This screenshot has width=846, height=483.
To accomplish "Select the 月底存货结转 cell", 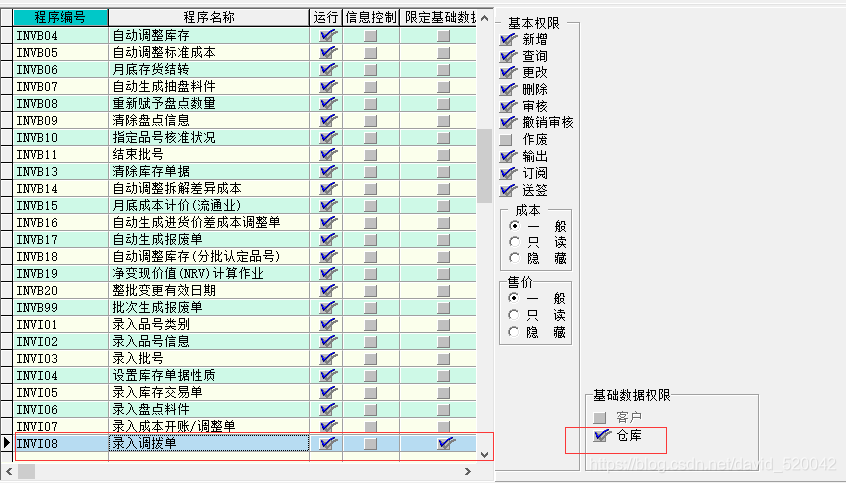I will [209, 70].
